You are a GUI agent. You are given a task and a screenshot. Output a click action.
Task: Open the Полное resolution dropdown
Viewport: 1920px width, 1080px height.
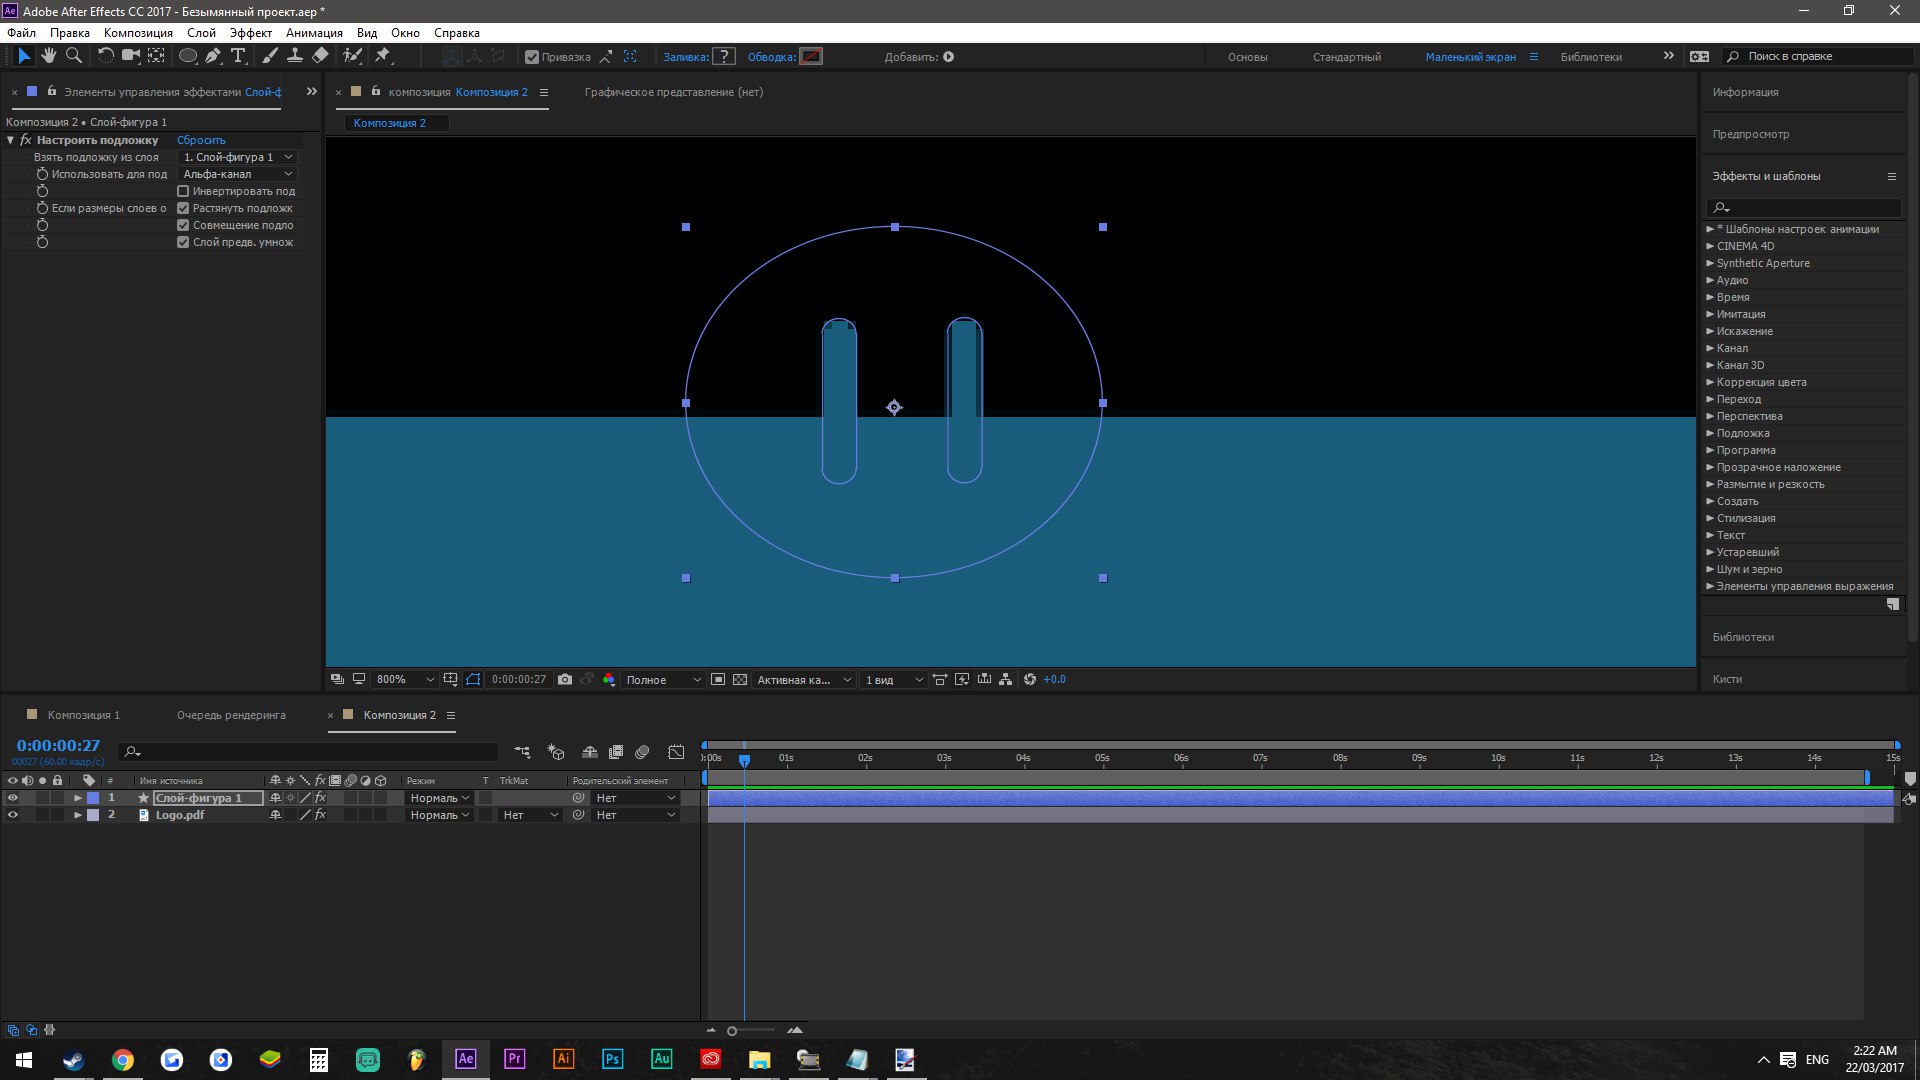click(x=663, y=679)
